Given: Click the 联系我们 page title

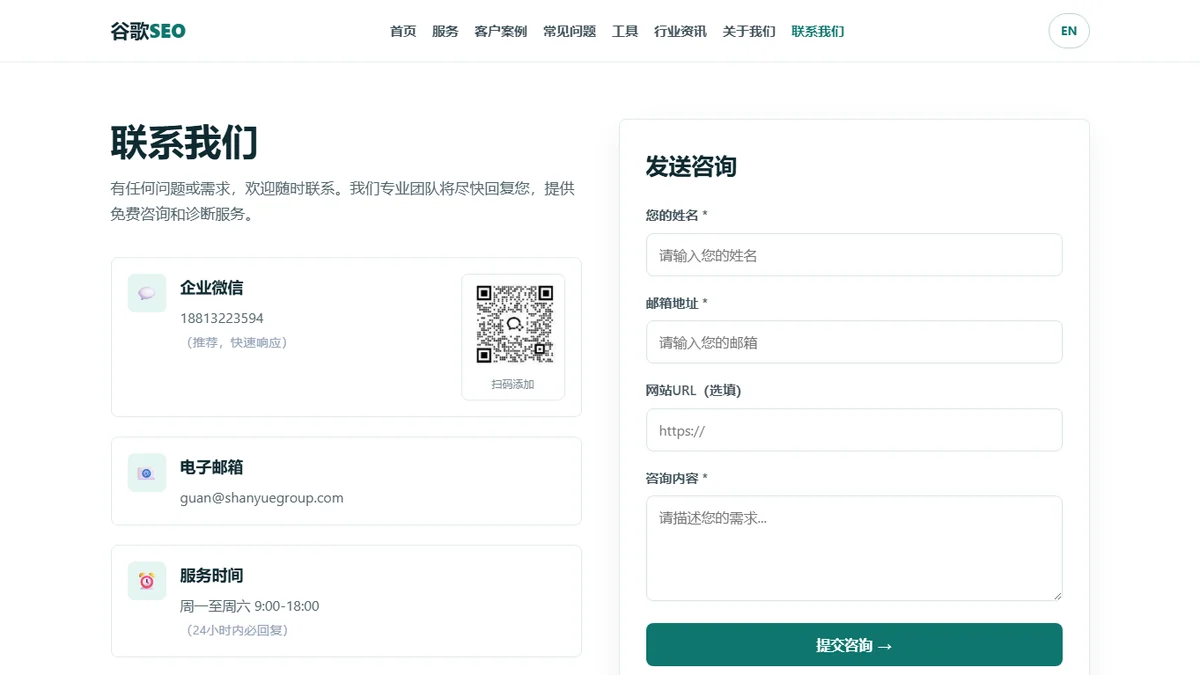Looking at the screenshot, I should [184, 144].
